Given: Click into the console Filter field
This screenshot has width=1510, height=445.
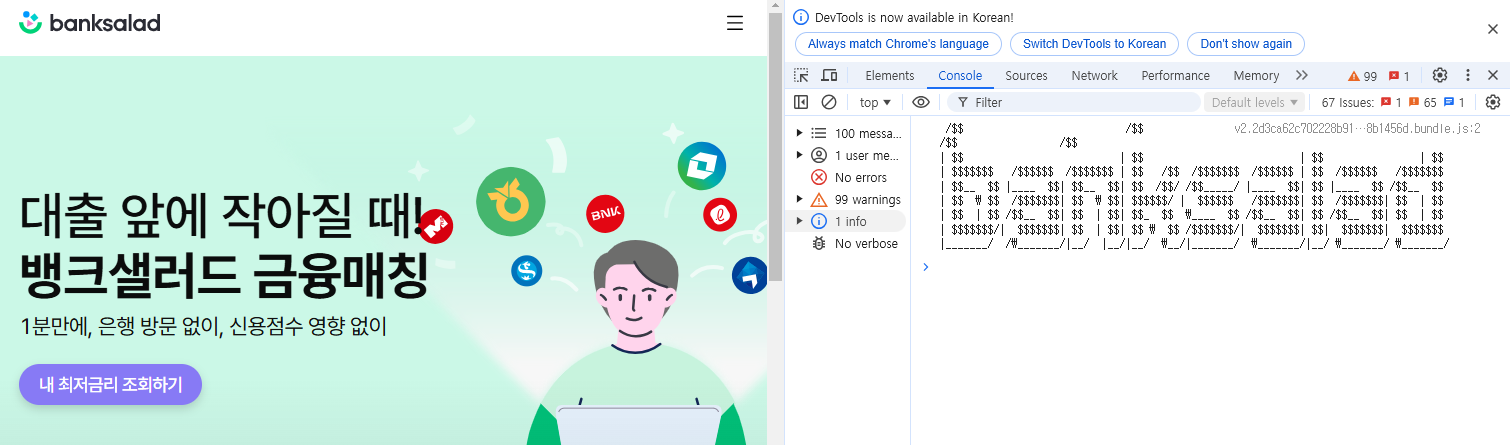Looking at the screenshot, I should point(1073,102).
